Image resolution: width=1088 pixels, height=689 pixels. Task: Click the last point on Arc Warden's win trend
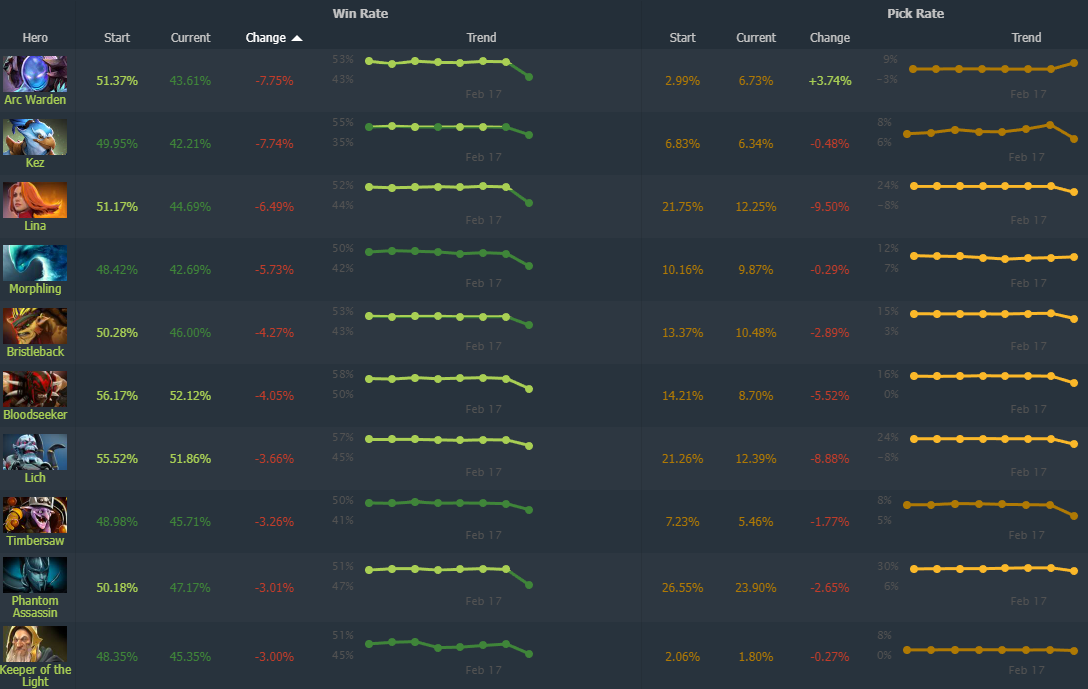click(528, 75)
